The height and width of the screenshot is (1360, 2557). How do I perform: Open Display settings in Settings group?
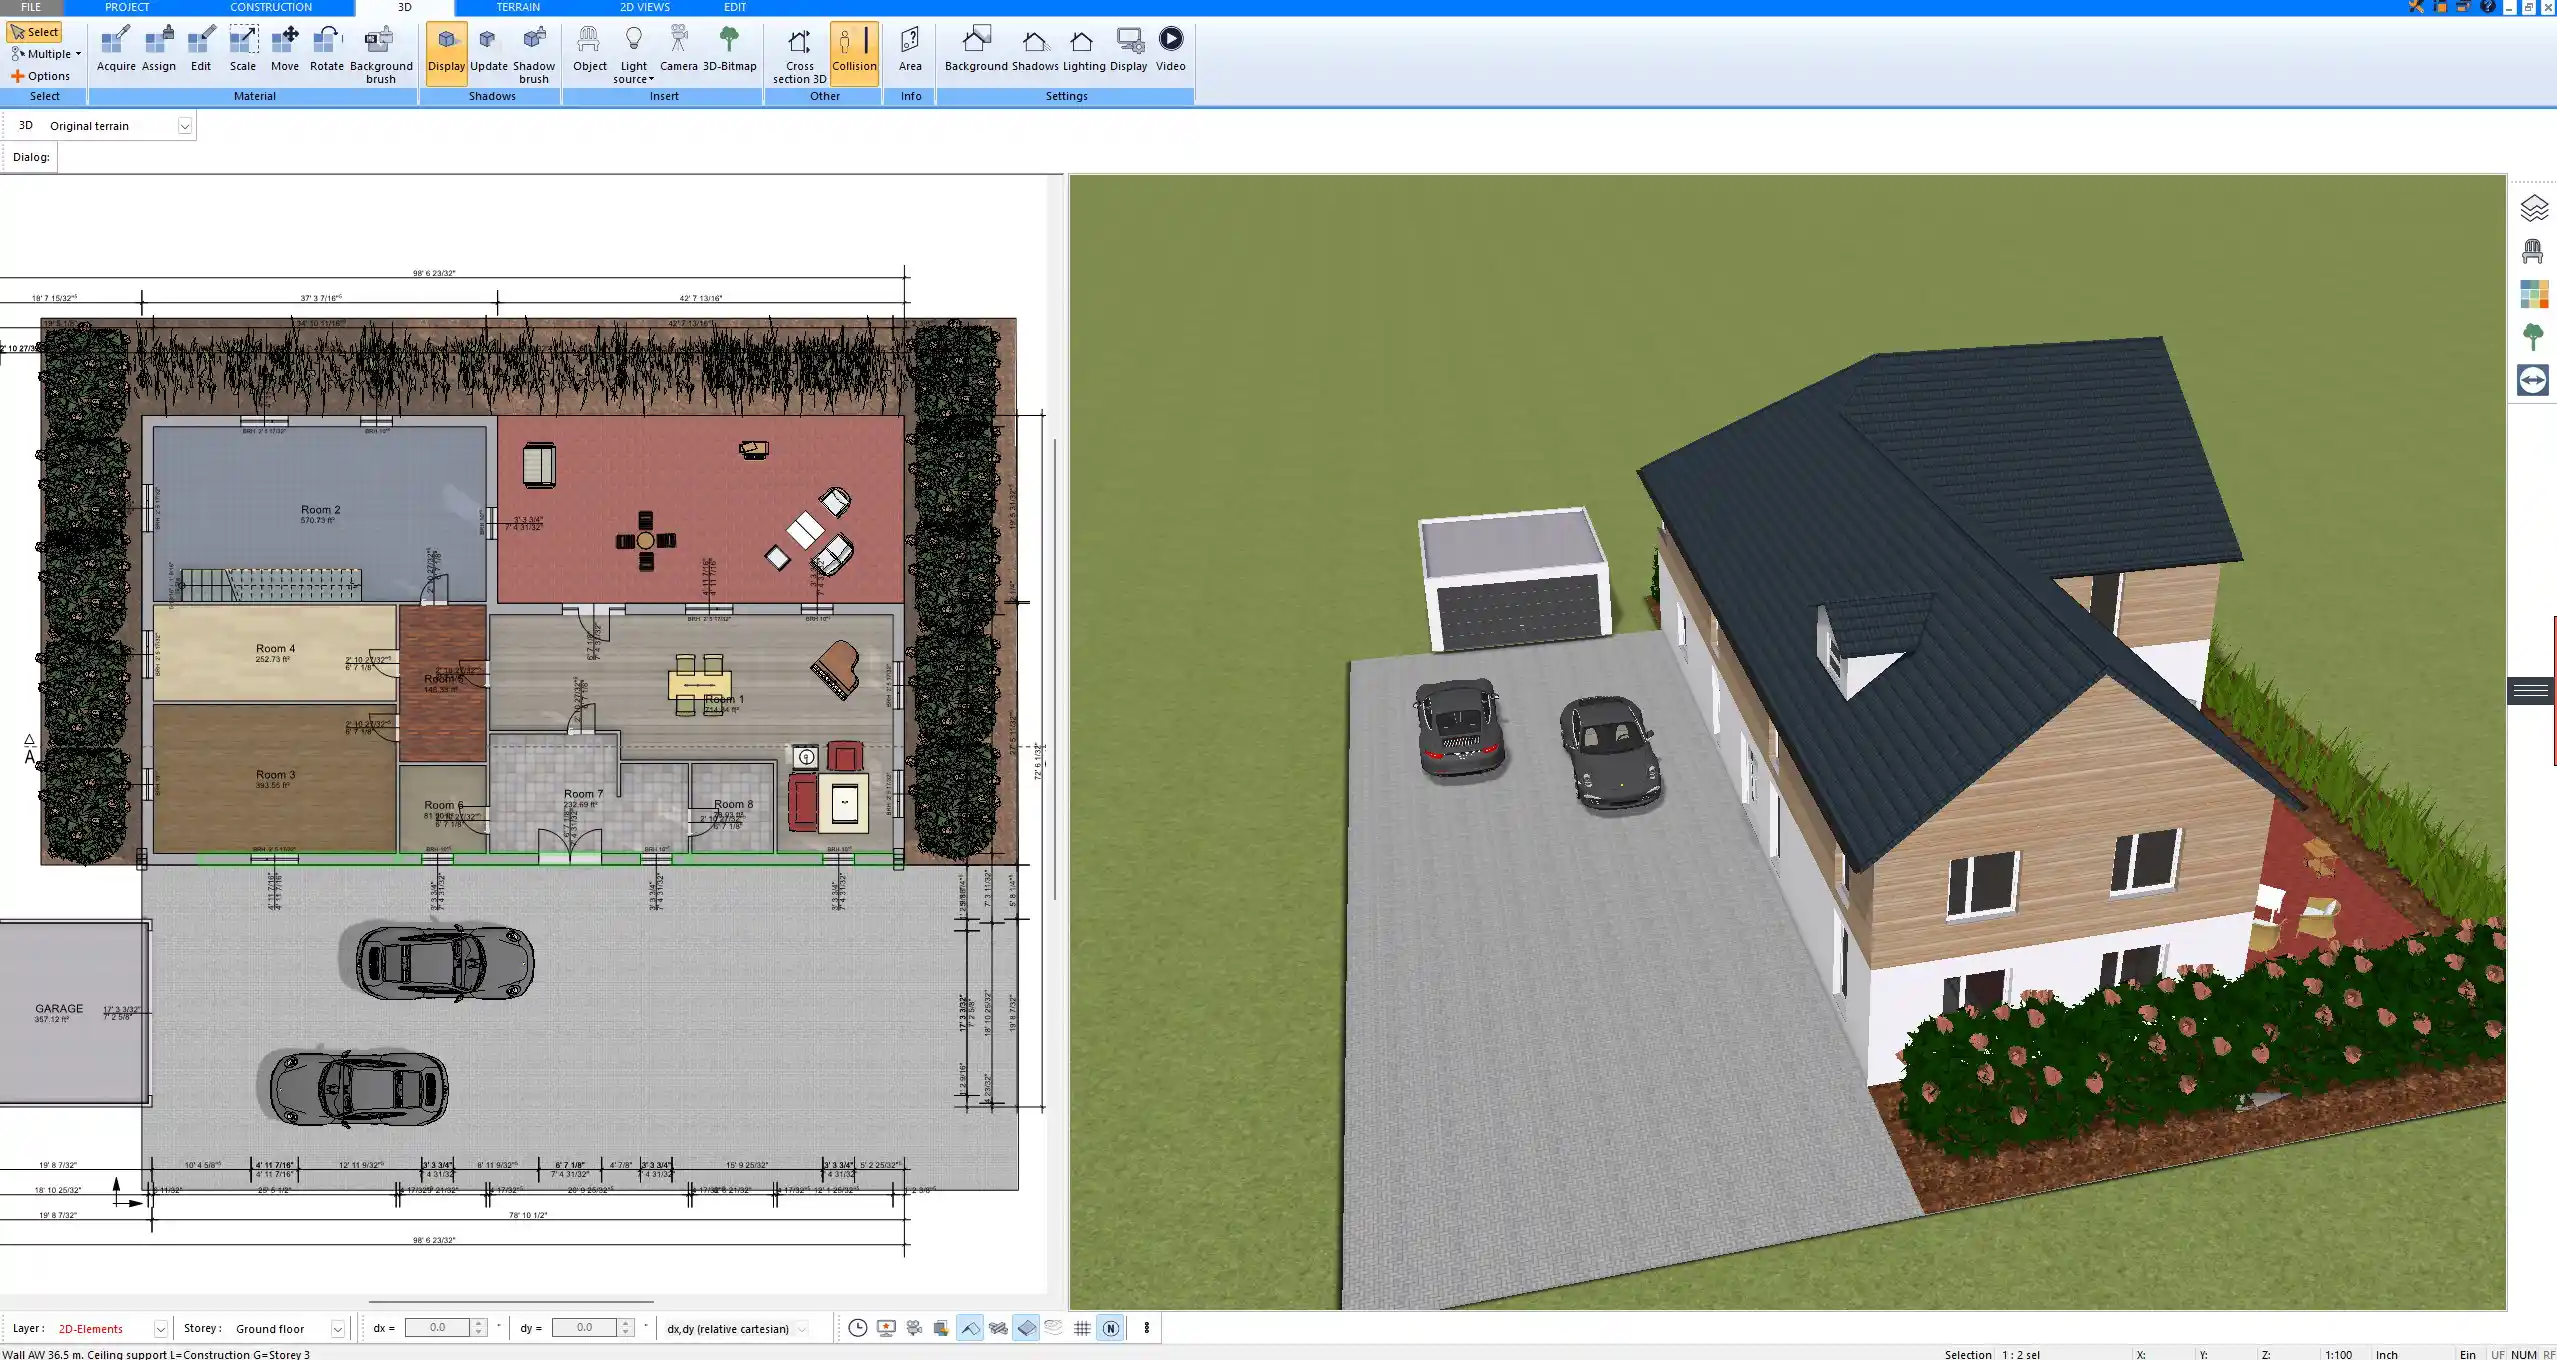pyautogui.click(x=1129, y=49)
